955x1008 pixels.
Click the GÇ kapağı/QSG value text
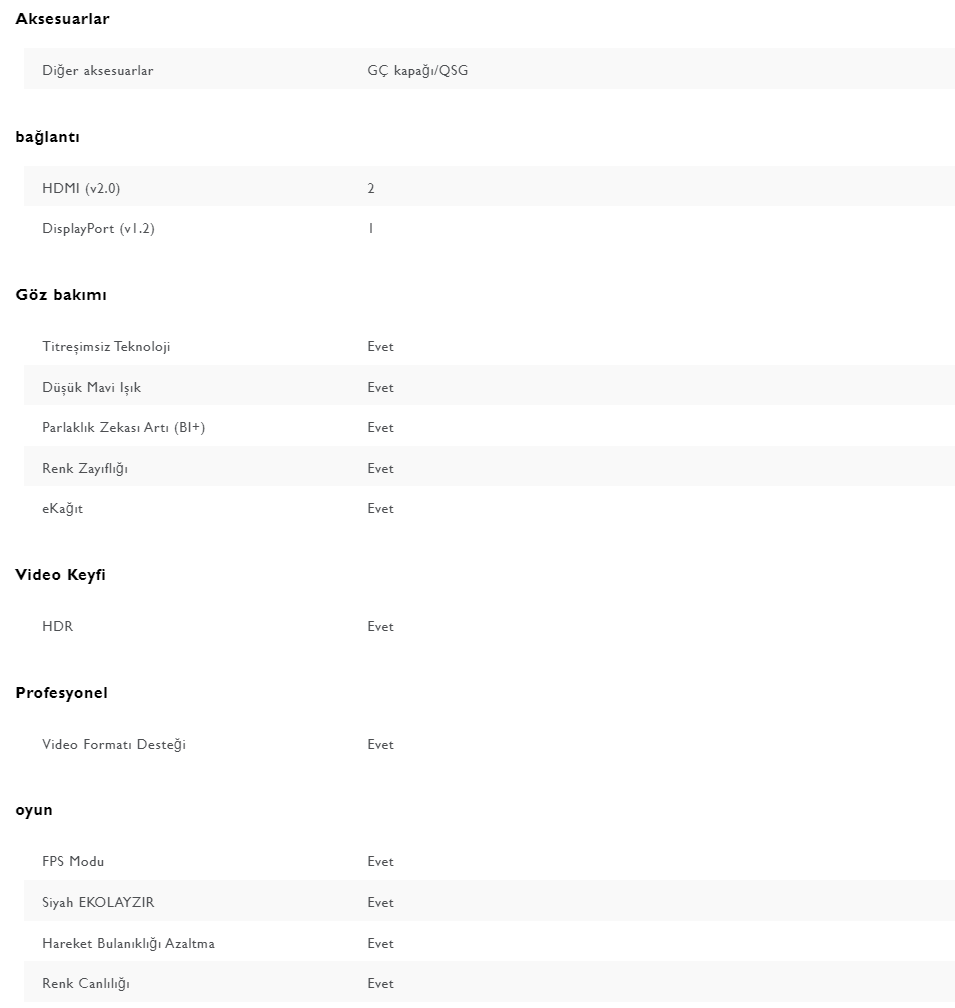pos(418,71)
